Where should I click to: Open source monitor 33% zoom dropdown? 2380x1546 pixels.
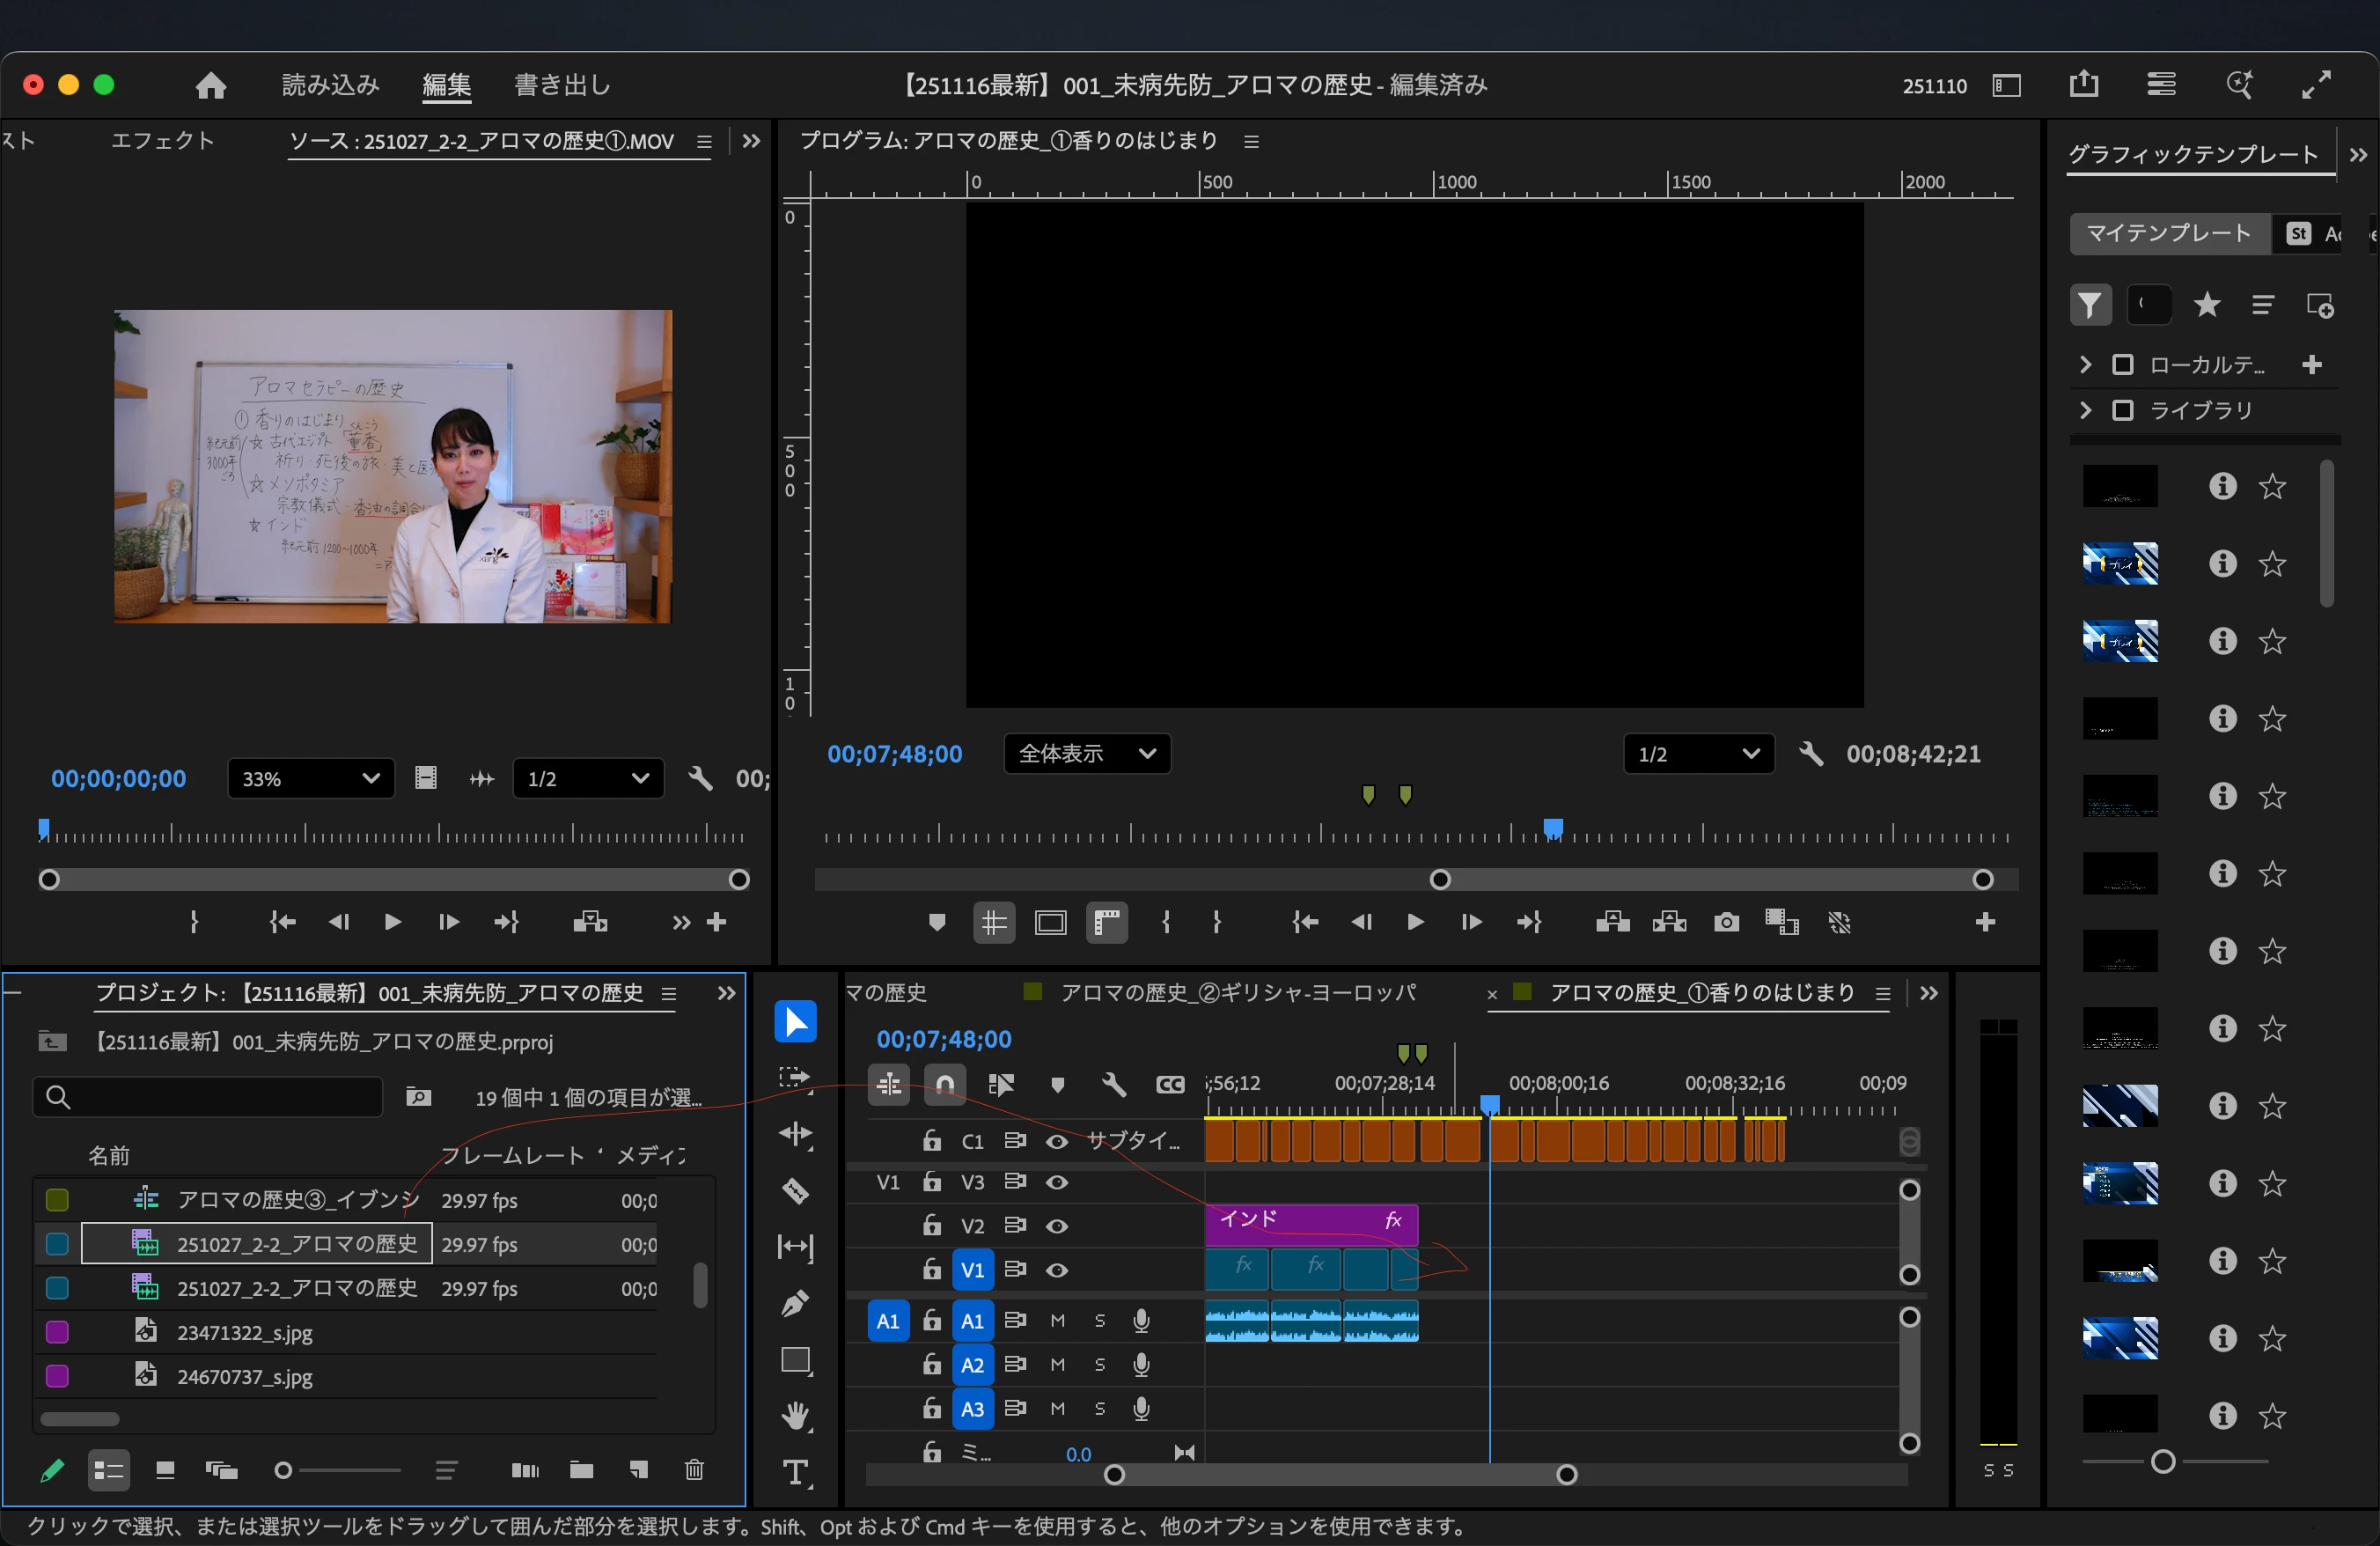click(311, 779)
